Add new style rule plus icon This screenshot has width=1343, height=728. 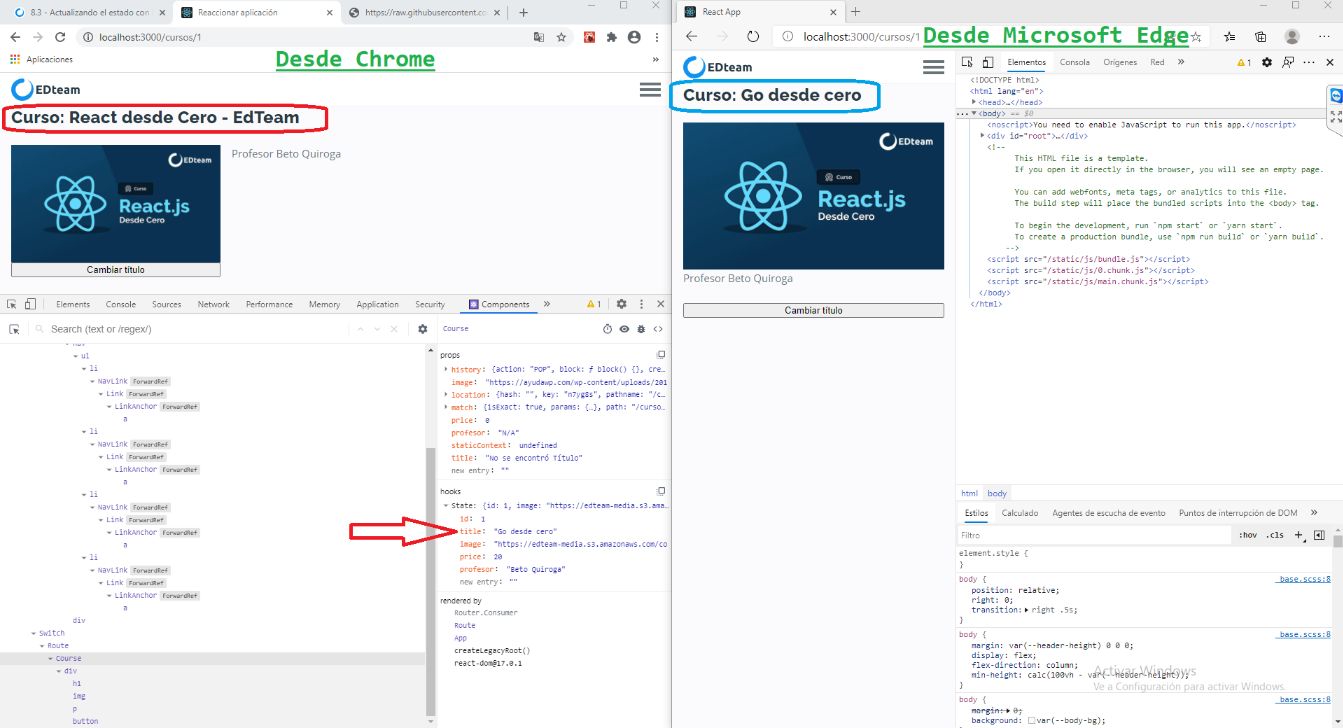(x=1299, y=535)
